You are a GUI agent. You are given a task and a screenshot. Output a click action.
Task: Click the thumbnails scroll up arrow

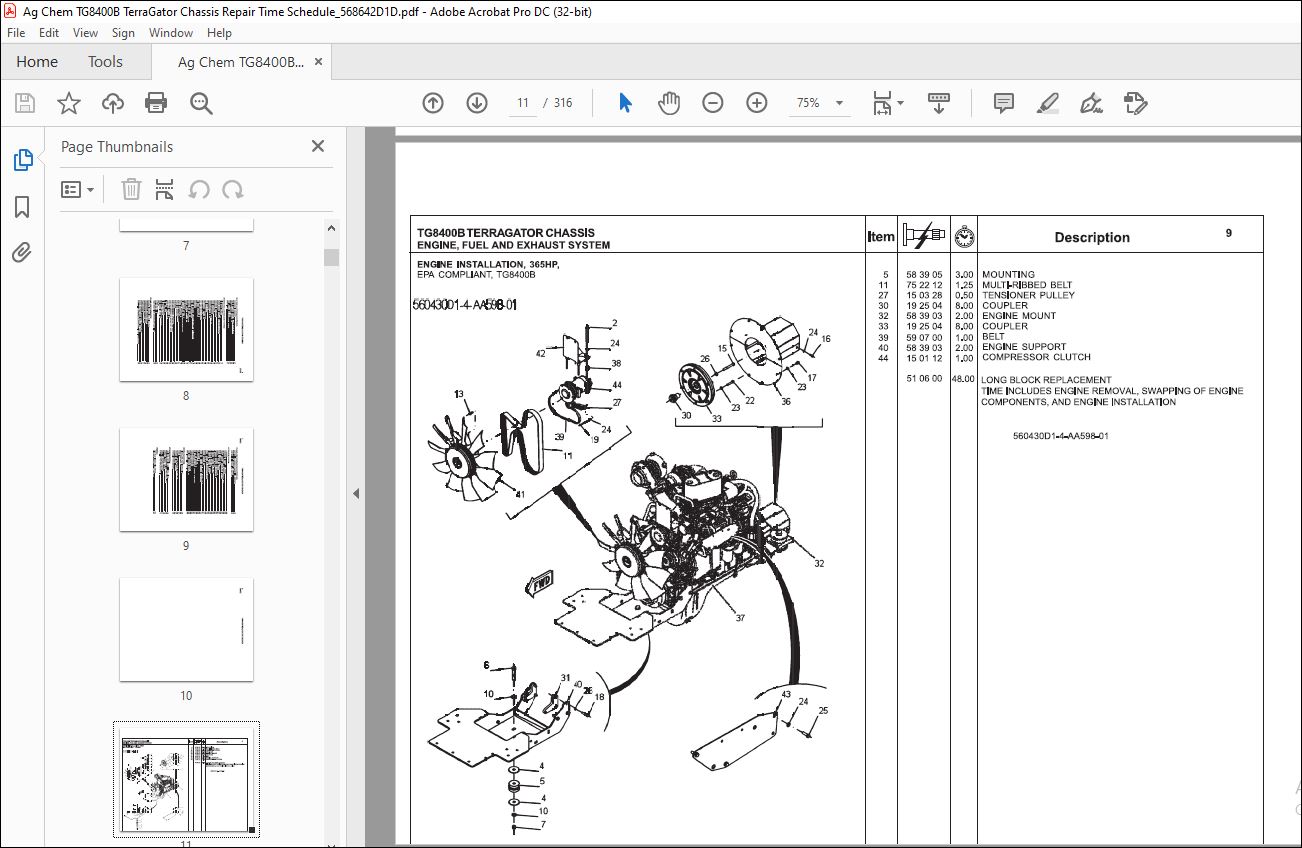(331, 229)
